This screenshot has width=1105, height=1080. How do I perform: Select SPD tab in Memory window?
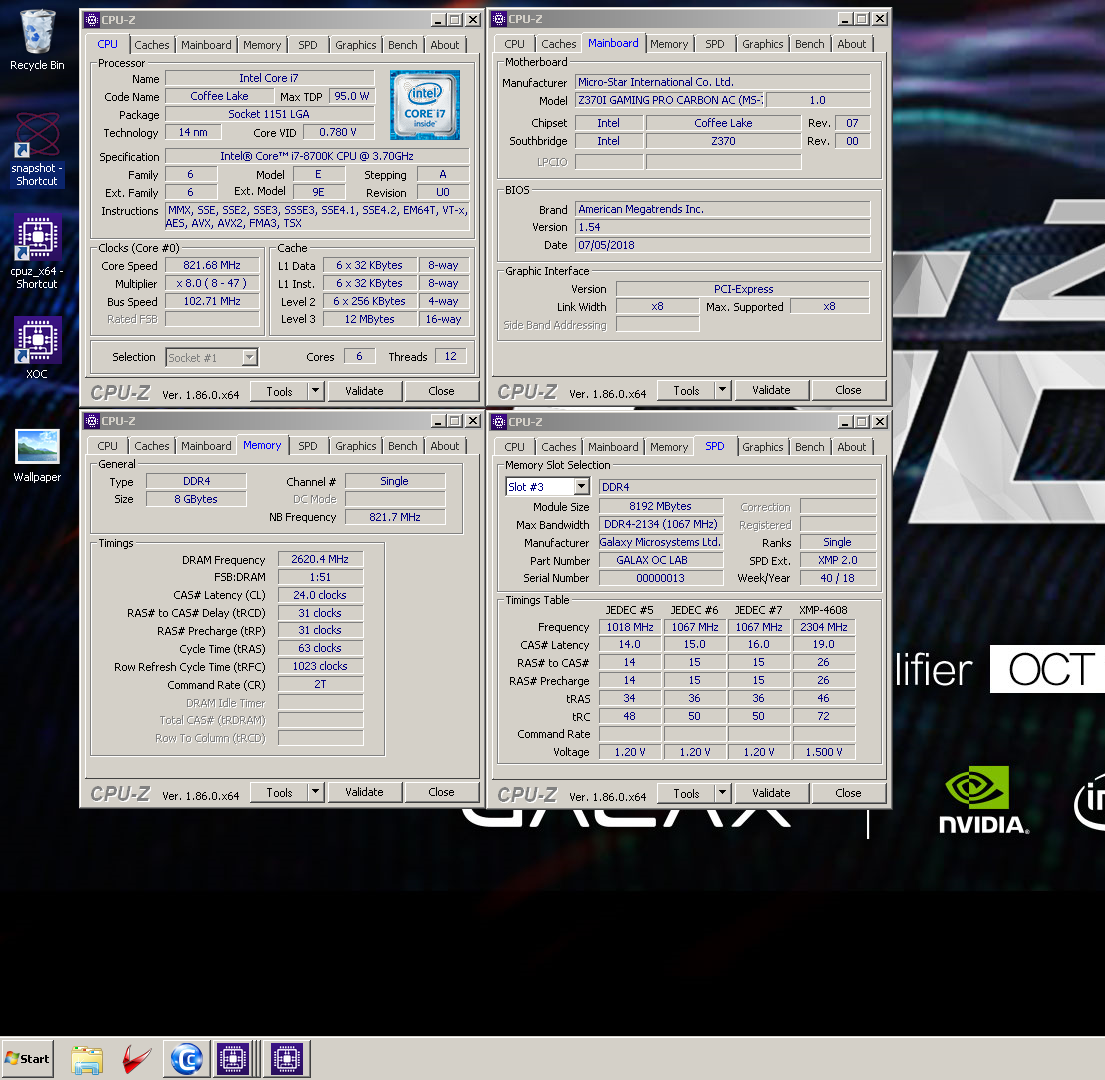(x=308, y=446)
